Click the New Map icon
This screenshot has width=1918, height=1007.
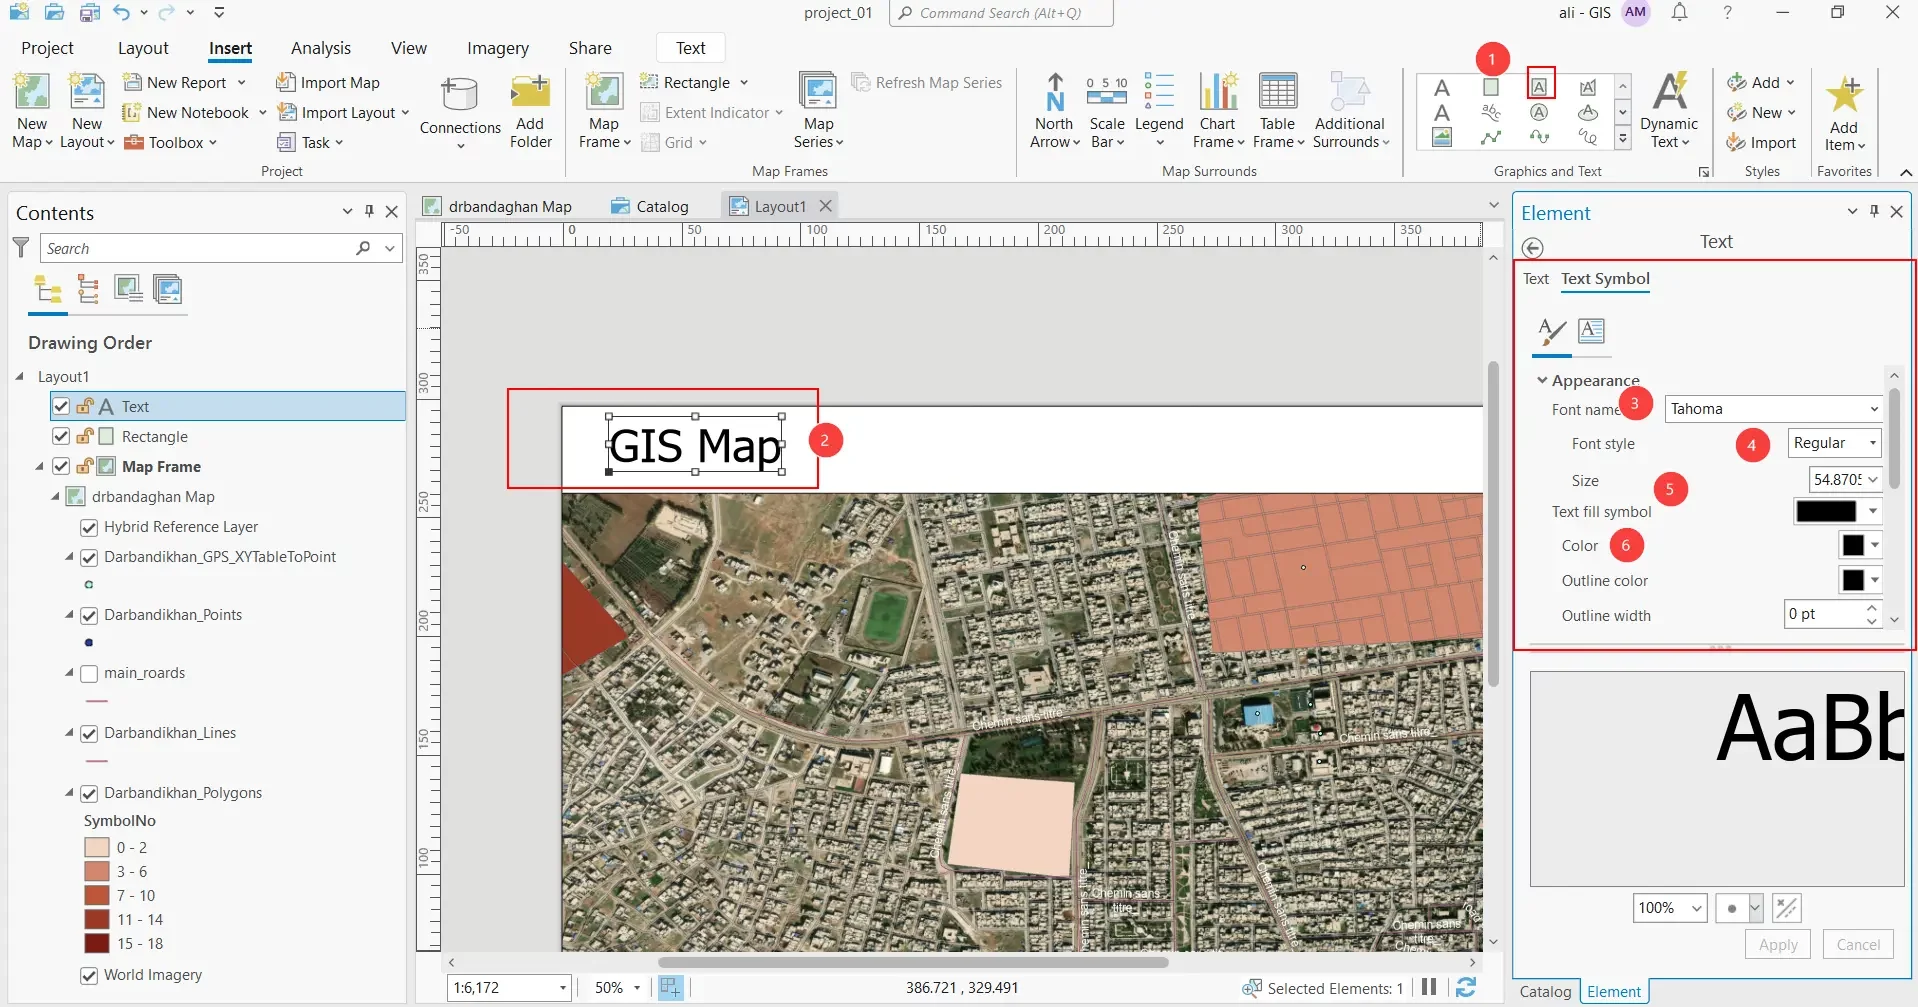pos(31,91)
